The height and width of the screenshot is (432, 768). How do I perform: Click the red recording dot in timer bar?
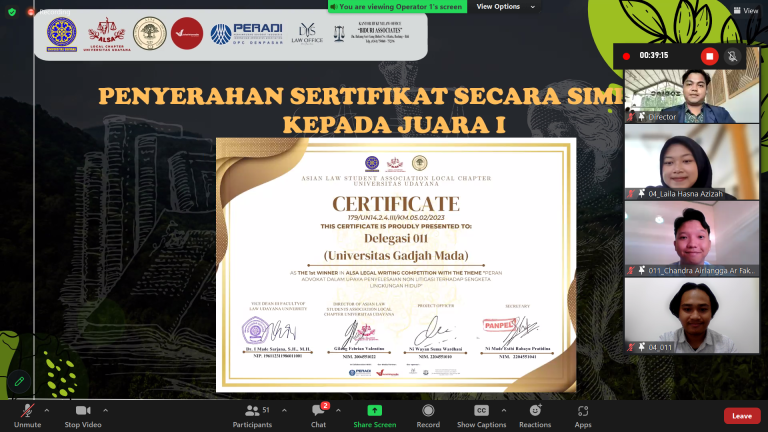[626, 56]
